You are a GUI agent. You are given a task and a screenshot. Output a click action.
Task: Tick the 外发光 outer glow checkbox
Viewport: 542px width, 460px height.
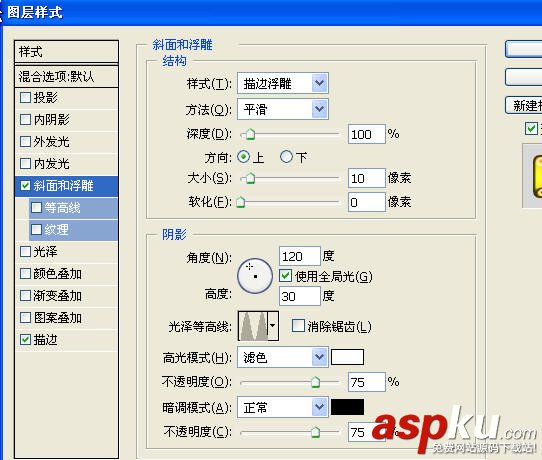[x=25, y=142]
